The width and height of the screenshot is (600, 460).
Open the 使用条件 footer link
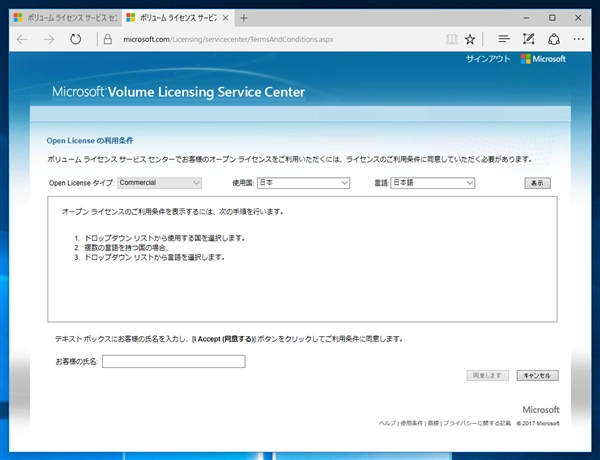click(411, 423)
